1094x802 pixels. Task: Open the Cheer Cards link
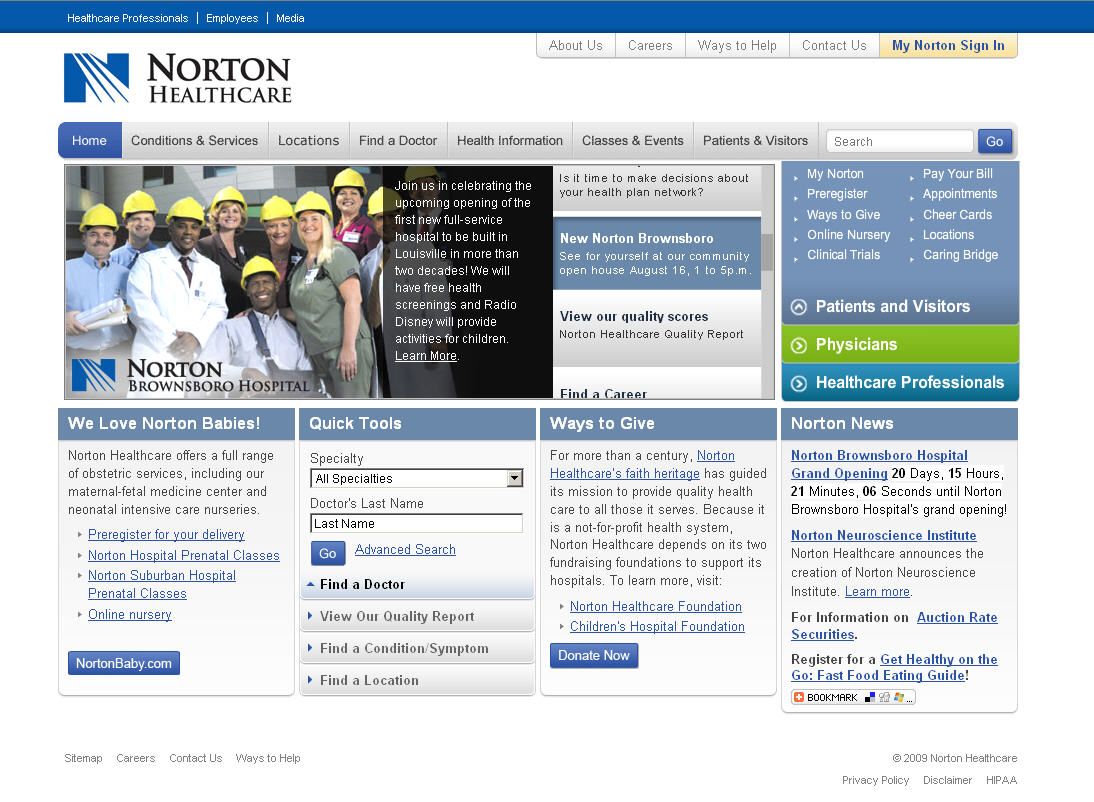[x=957, y=215]
